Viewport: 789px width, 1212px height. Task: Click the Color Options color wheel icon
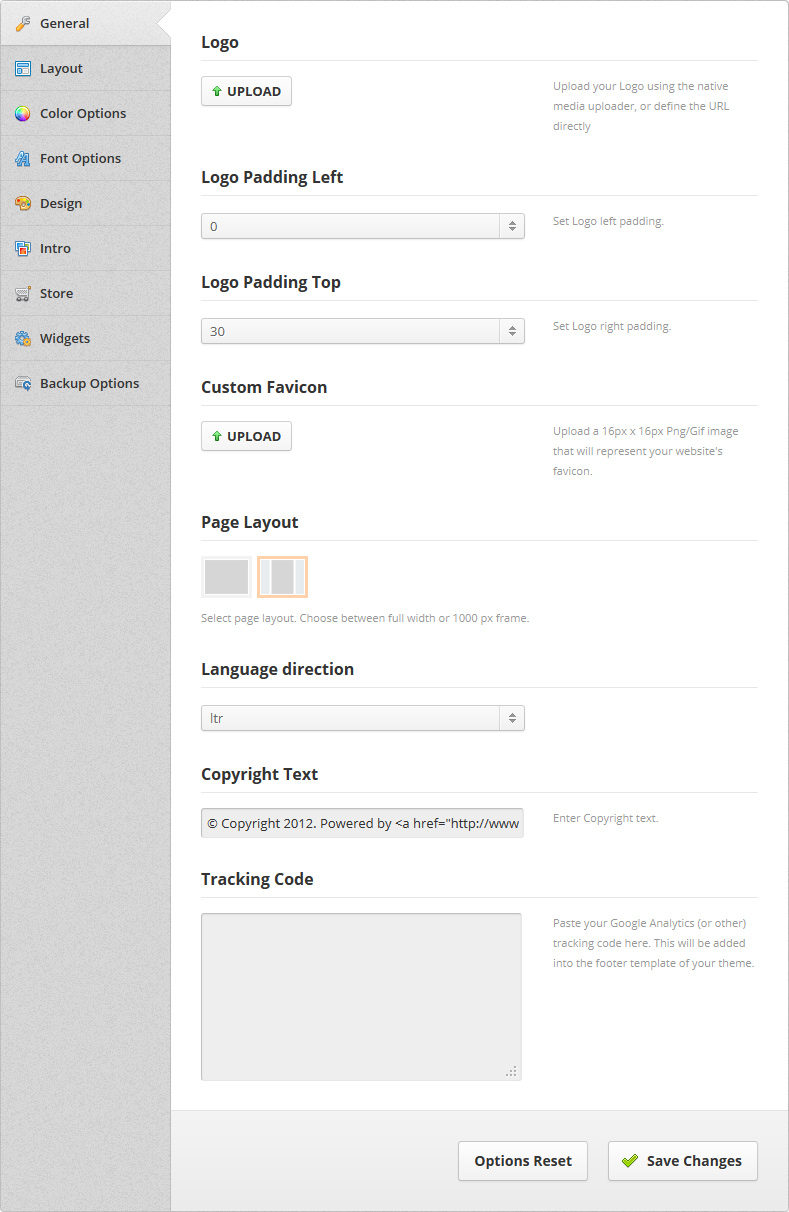pos(23,114)
